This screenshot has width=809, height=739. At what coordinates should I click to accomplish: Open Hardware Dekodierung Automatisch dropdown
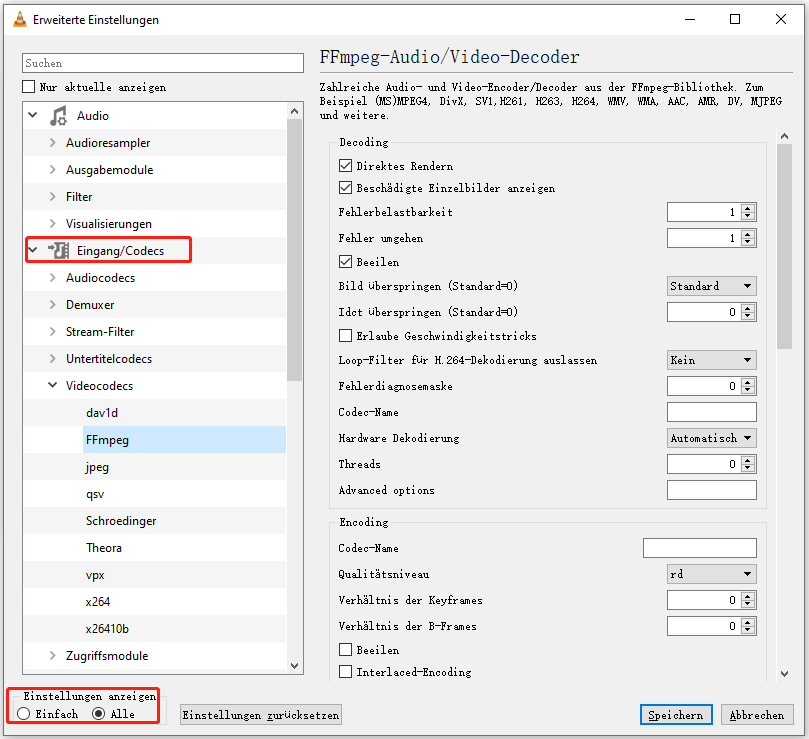click(711, 438)
